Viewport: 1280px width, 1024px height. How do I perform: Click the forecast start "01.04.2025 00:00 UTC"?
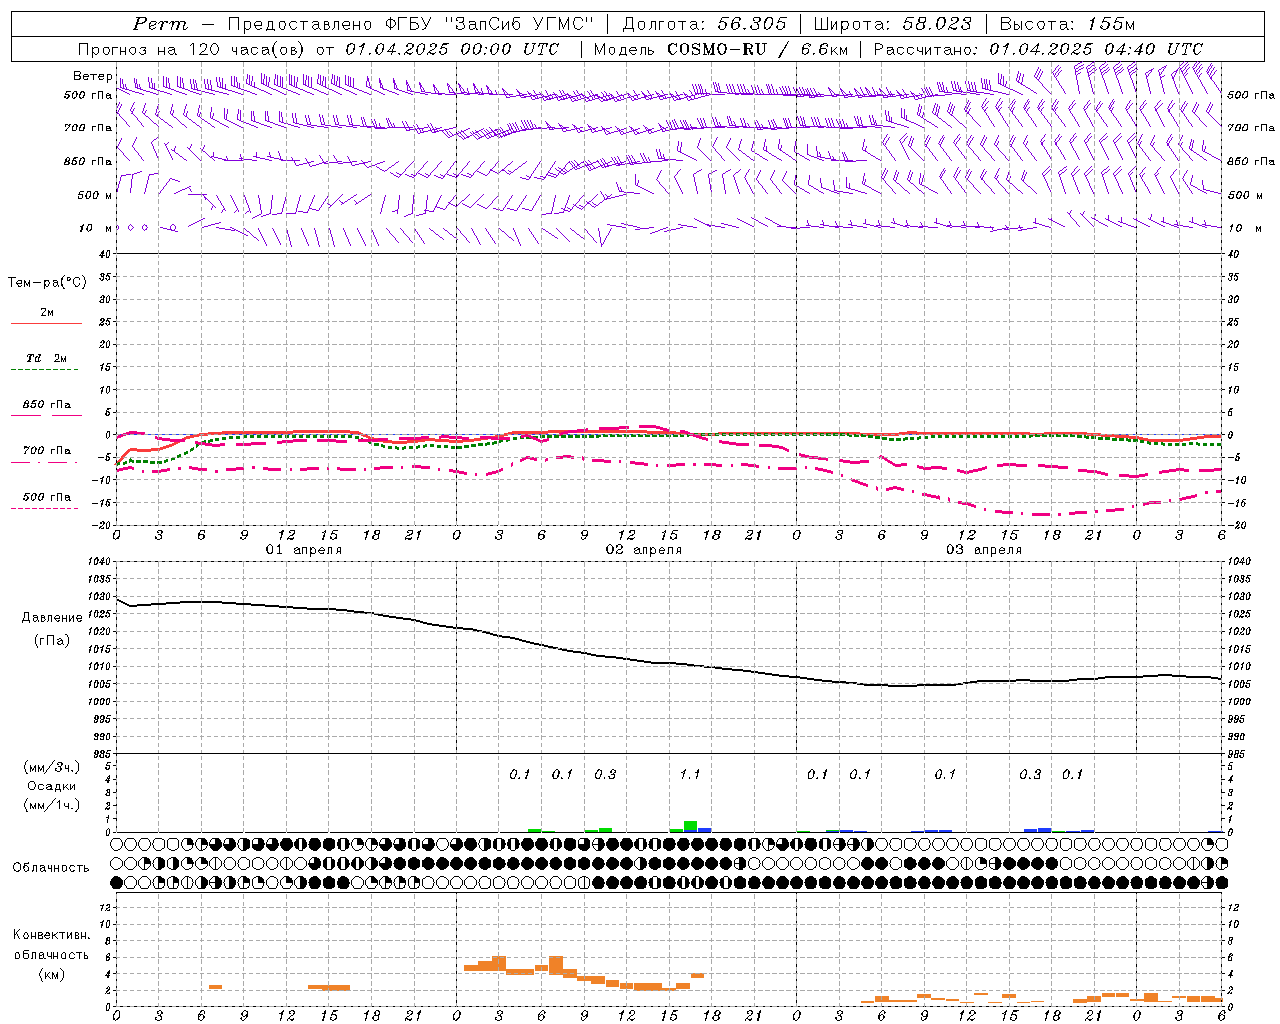click(452, 49)
